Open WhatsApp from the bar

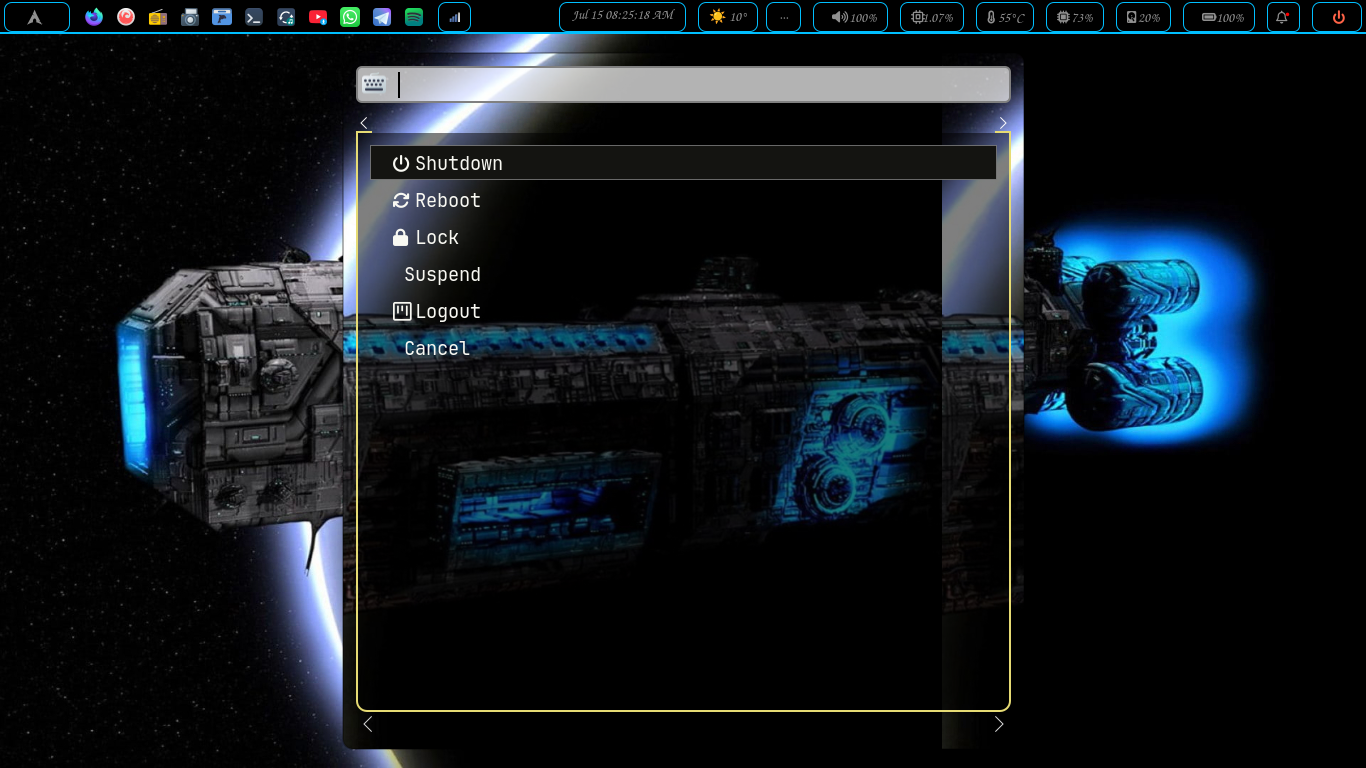[x=350, y=17]
